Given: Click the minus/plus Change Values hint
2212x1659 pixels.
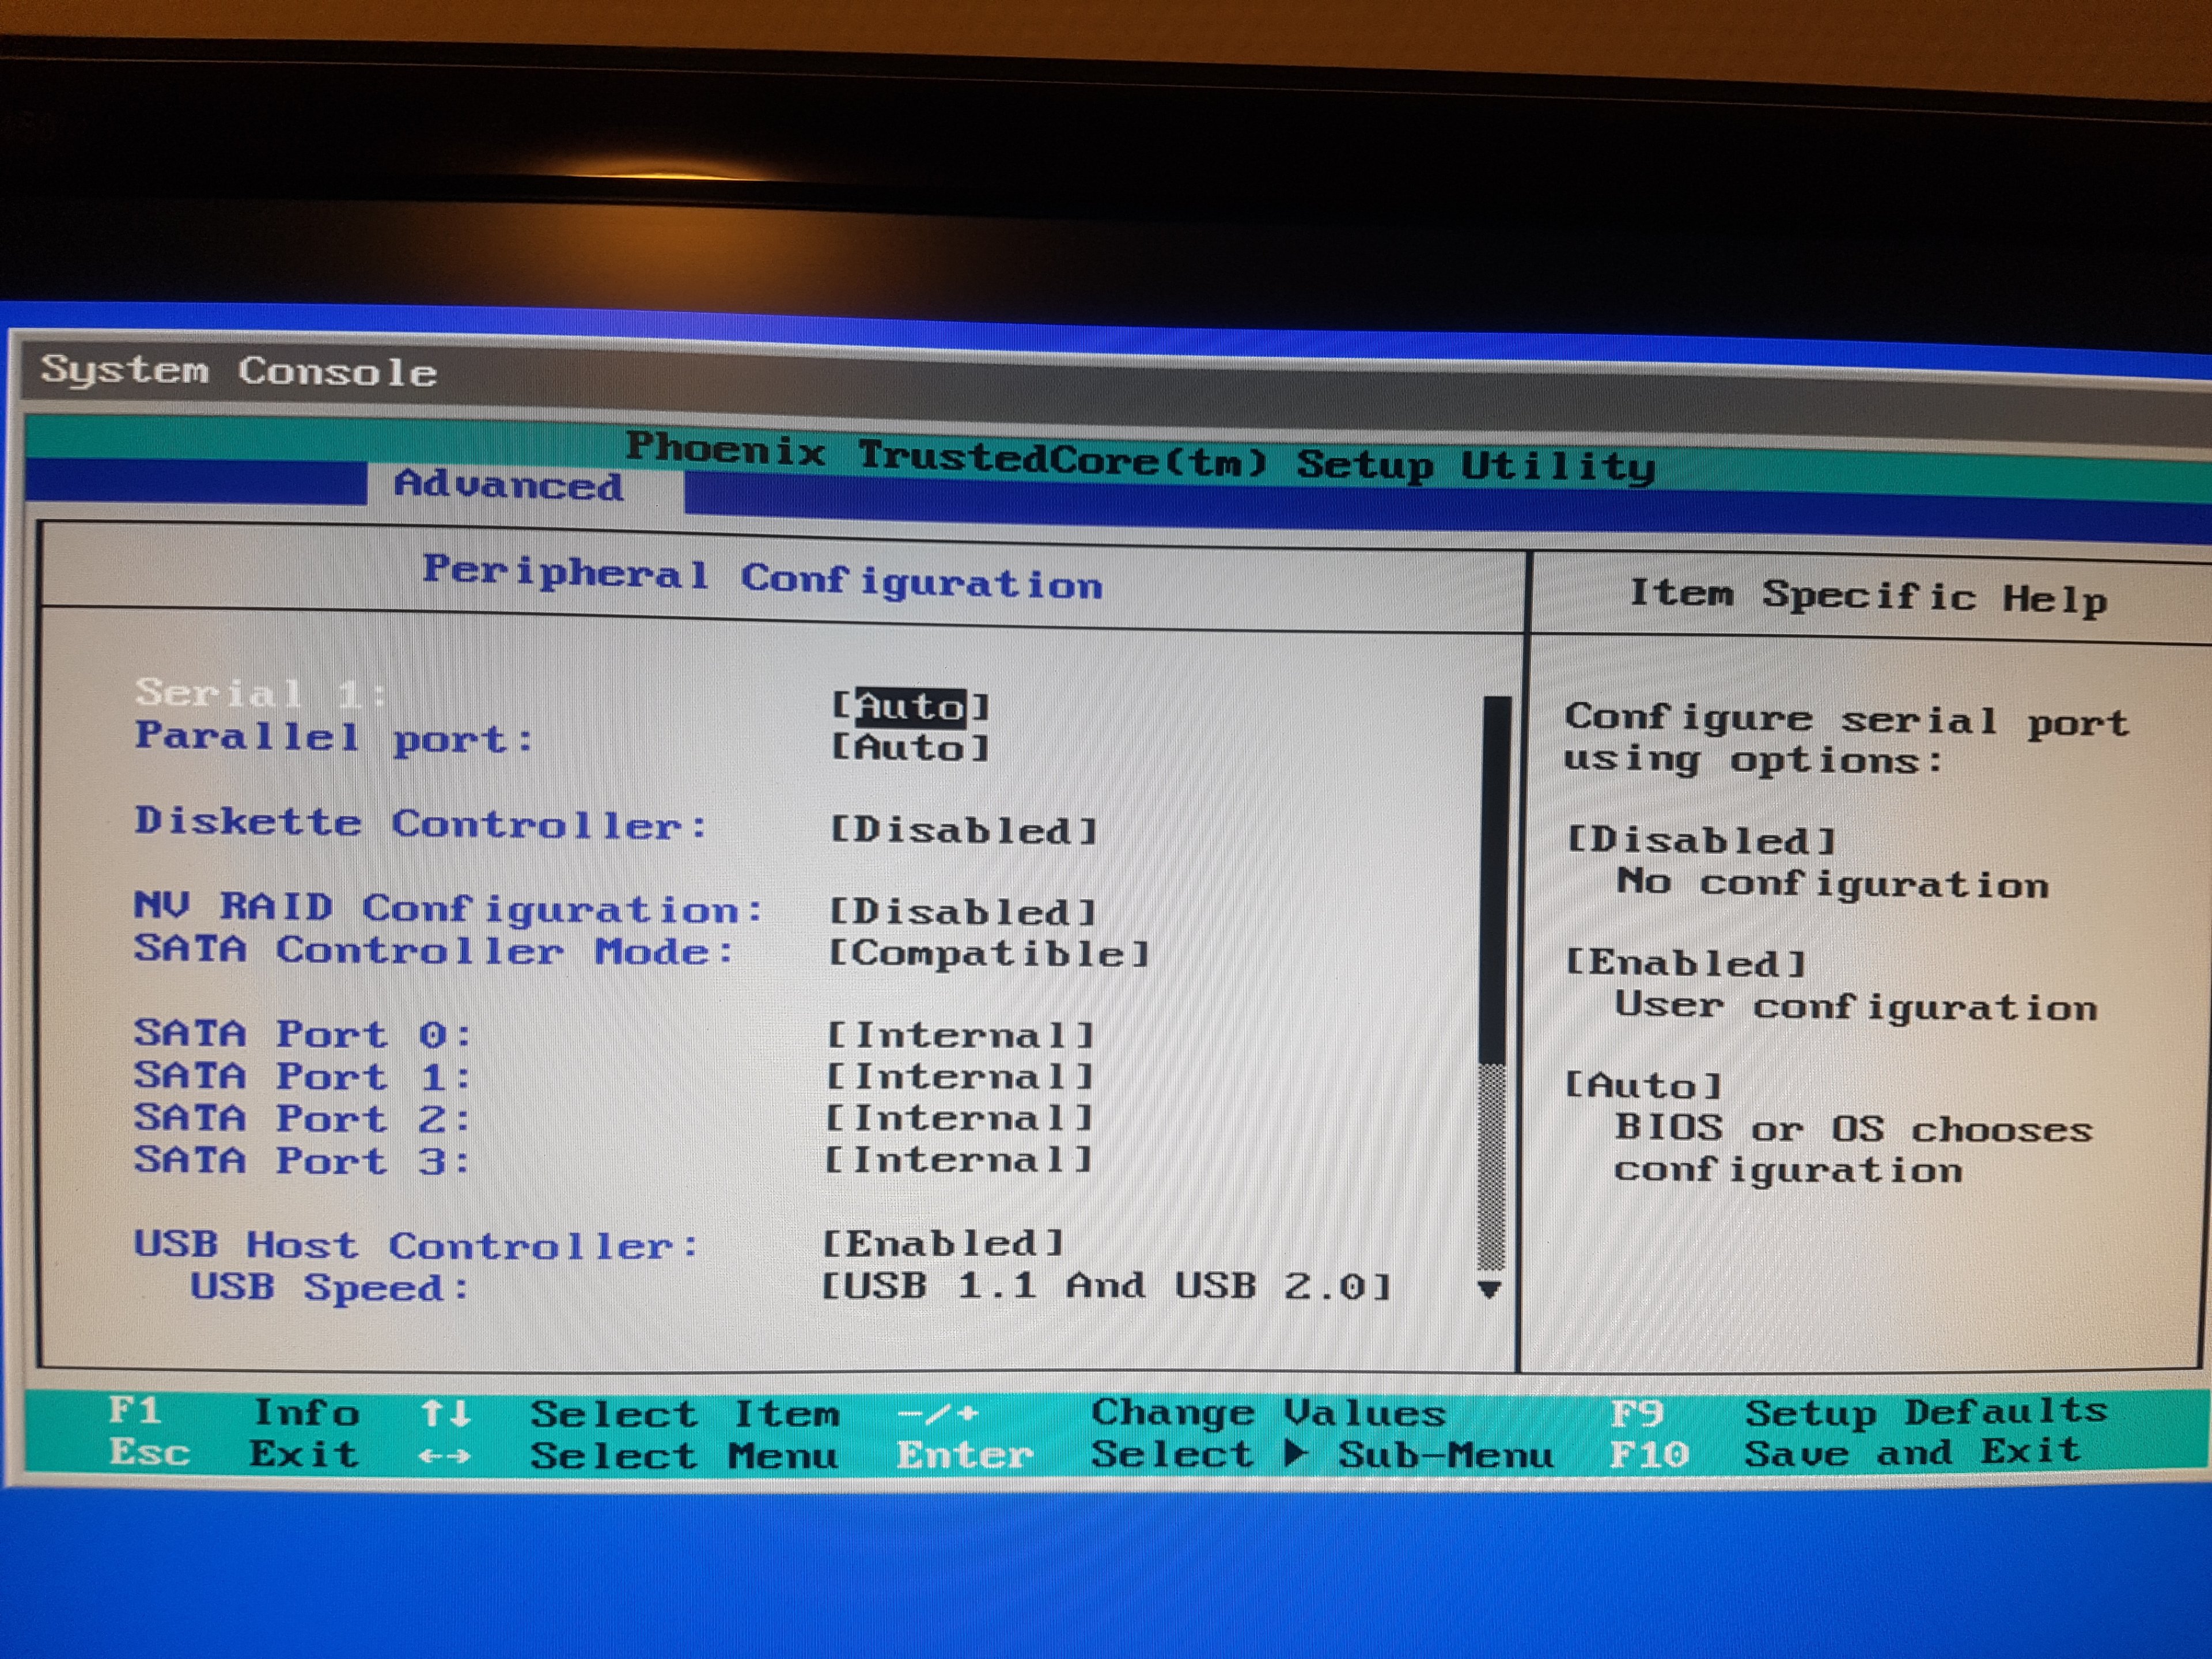Looking at the screenshot, I should click(x=1171, y=1413).
